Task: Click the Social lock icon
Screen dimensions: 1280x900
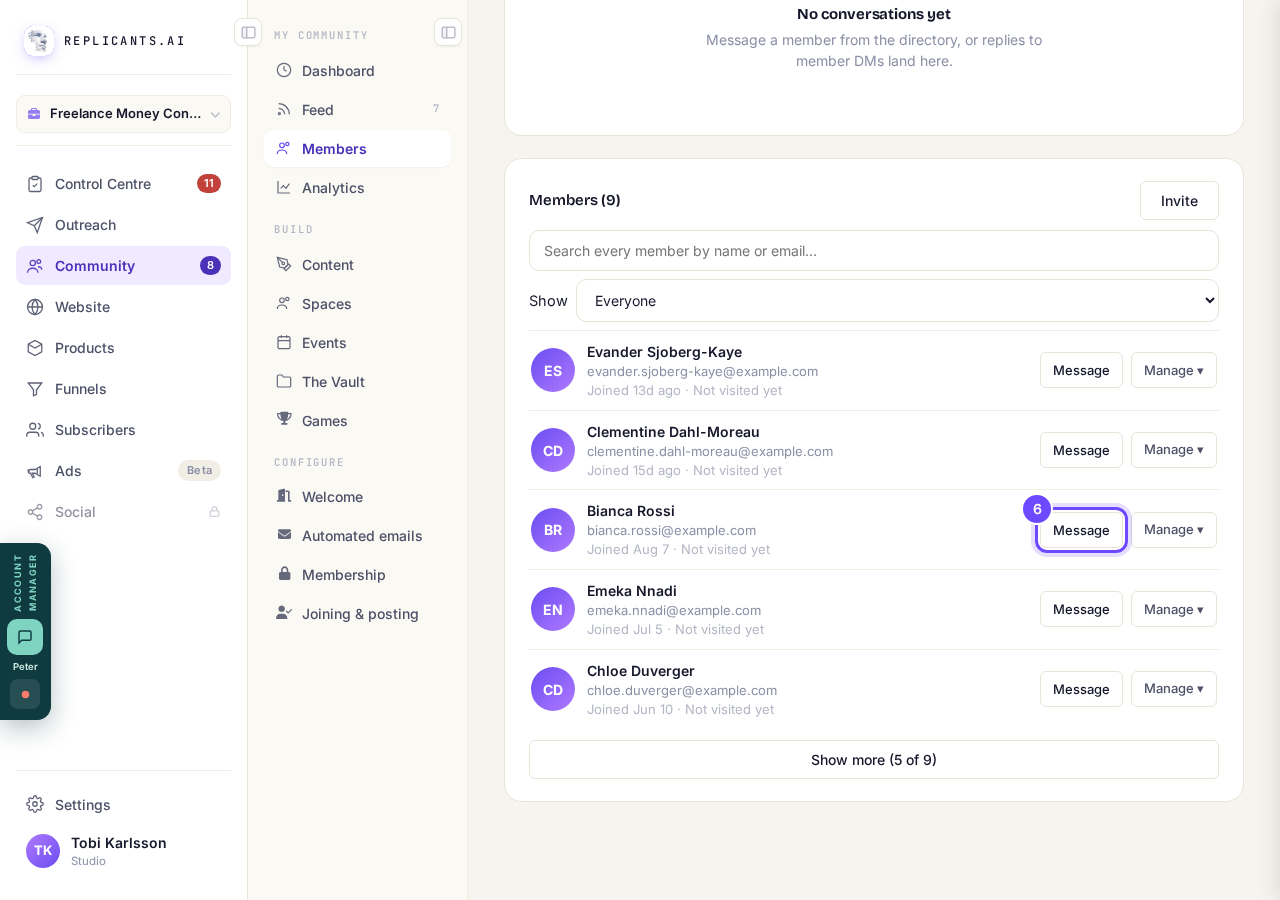Action: (214, 512)
